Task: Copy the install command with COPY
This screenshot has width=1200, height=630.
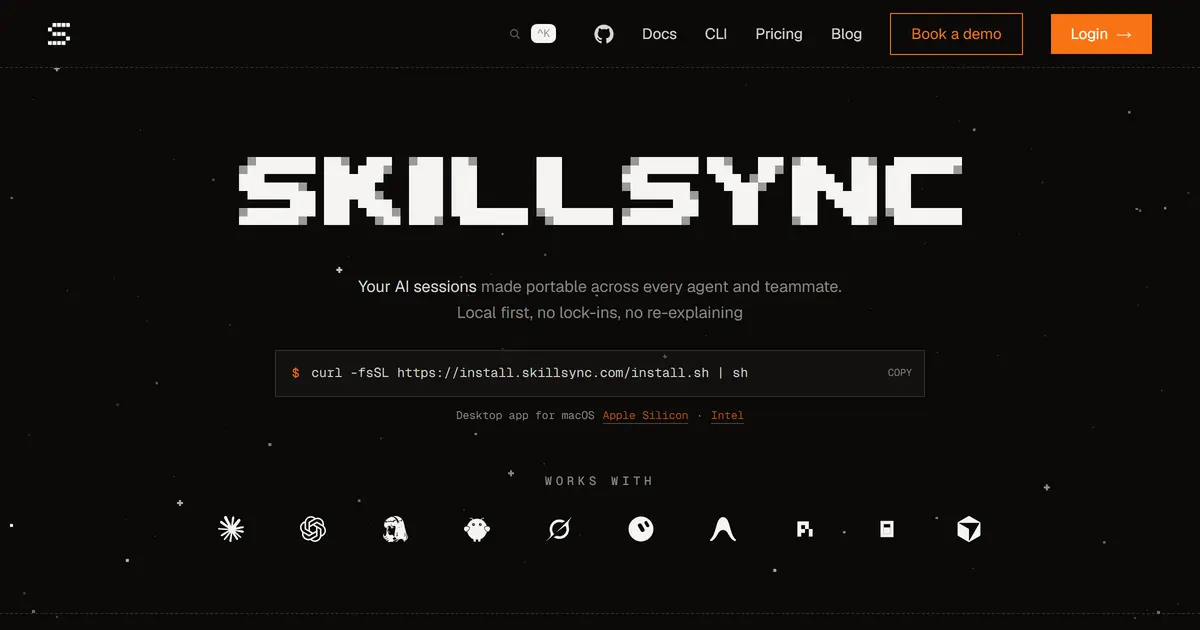Action: [x=900, y=373]
